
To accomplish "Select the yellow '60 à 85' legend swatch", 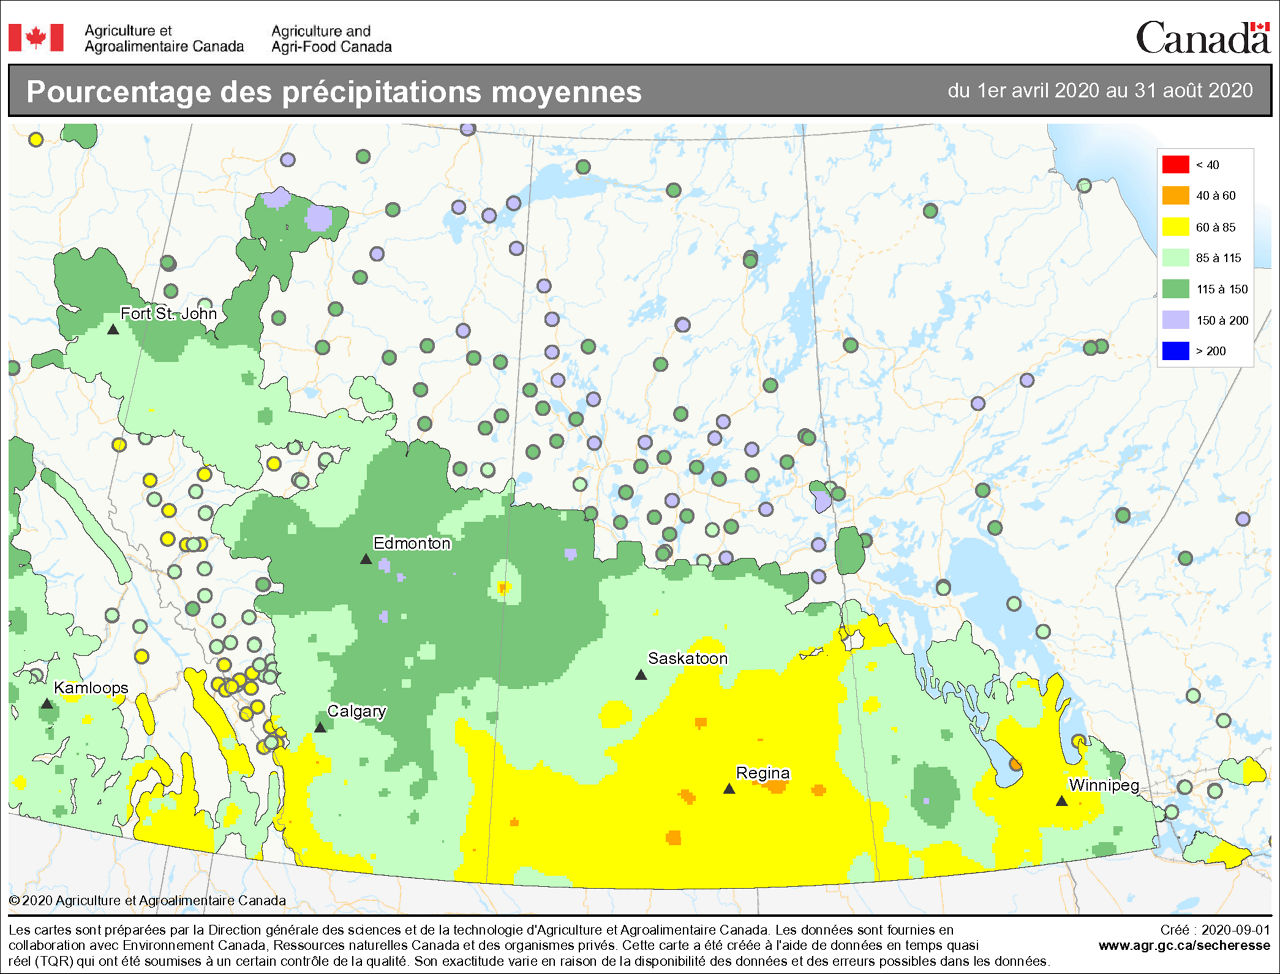I will 1175,227.
